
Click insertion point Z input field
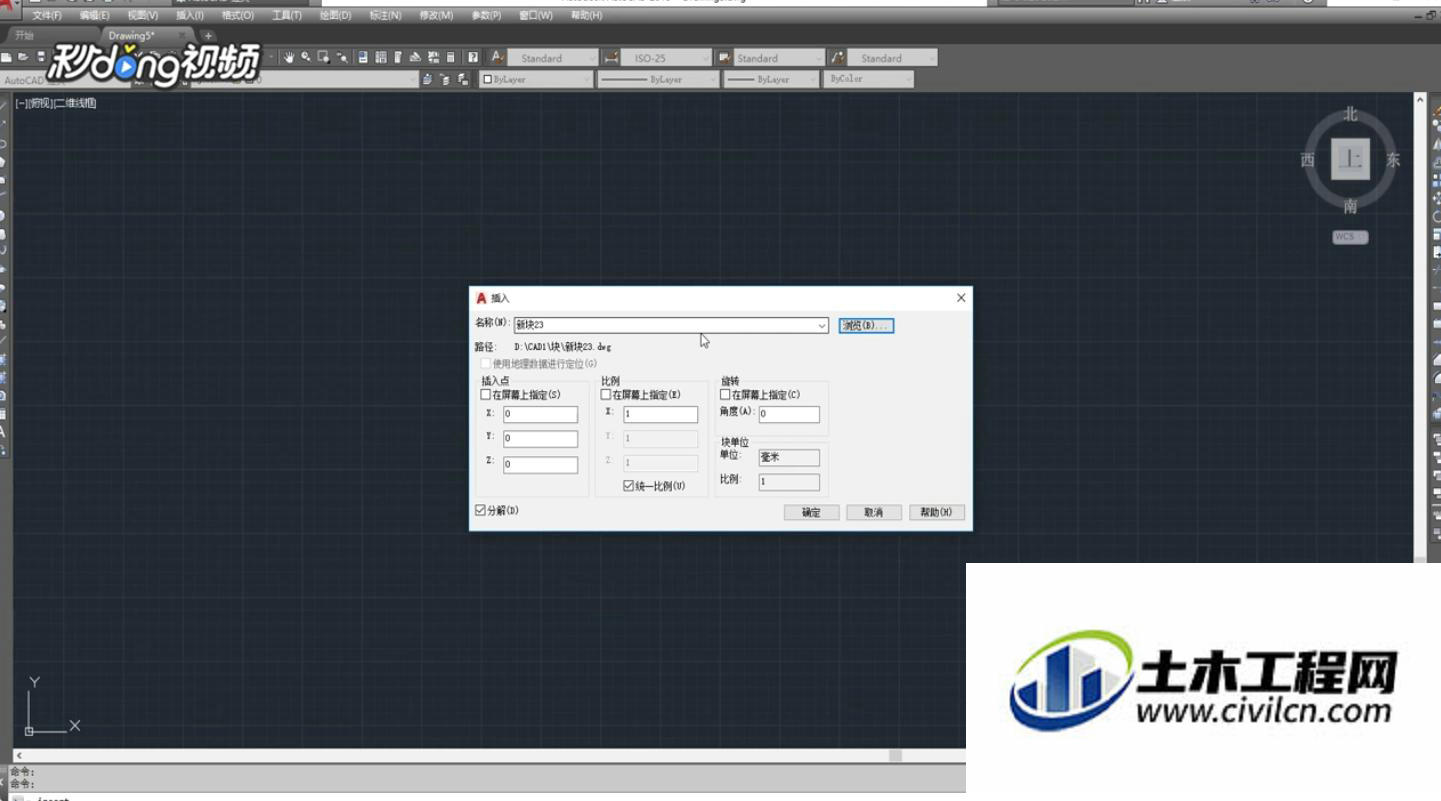tap(540, 465)
